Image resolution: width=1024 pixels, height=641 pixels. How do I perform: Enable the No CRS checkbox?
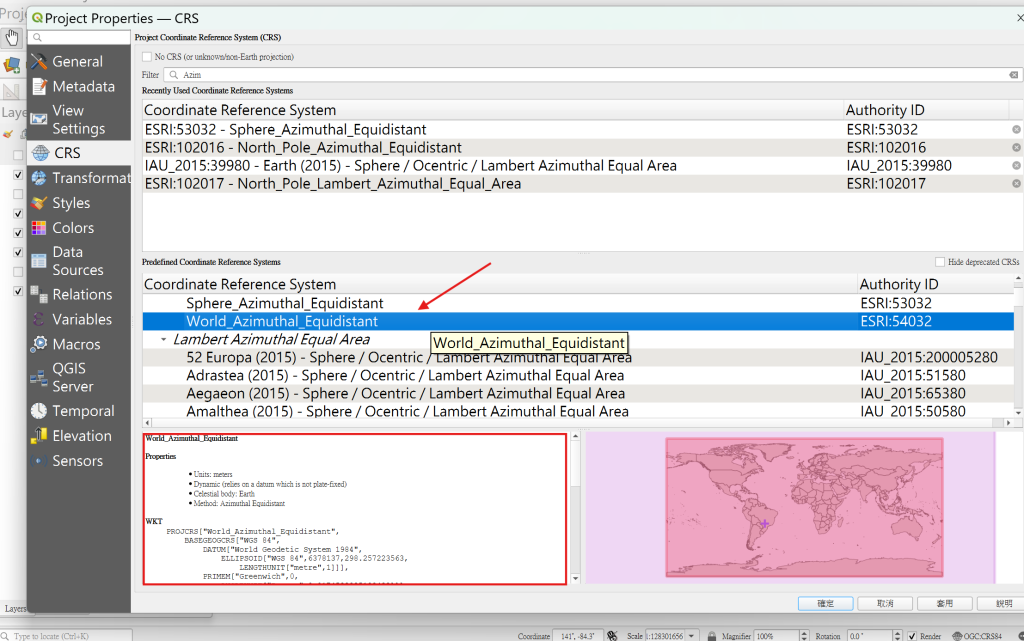pyautogui.click(x=147, y=57)
